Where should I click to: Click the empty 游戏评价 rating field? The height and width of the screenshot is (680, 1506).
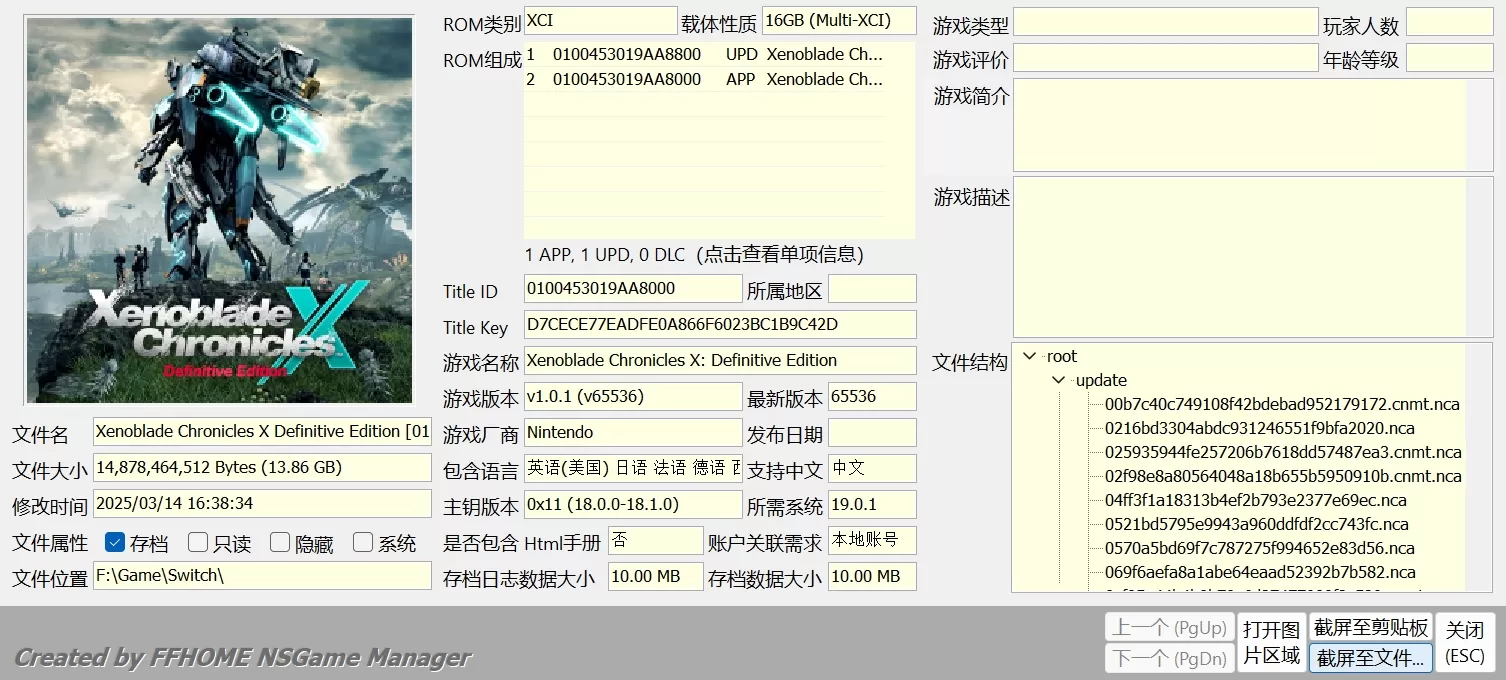click(x=1166, y=58)
